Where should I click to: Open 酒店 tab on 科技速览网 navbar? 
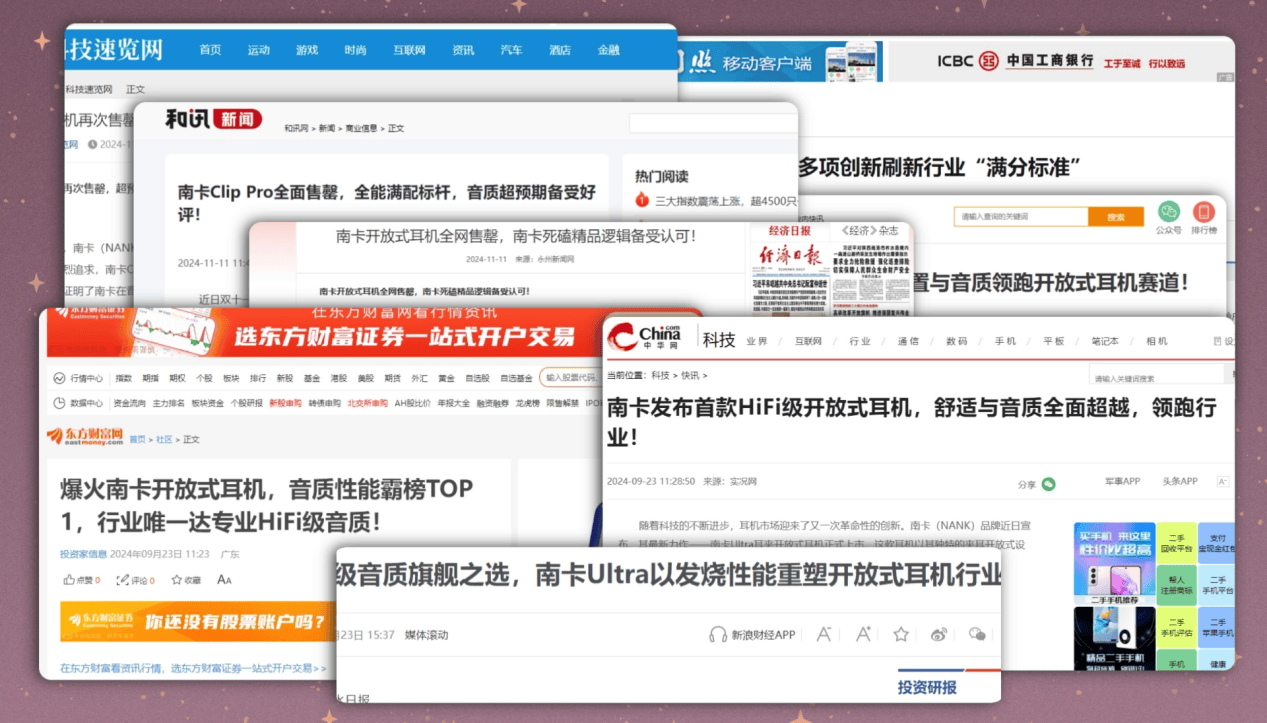[x=560, y=50]
